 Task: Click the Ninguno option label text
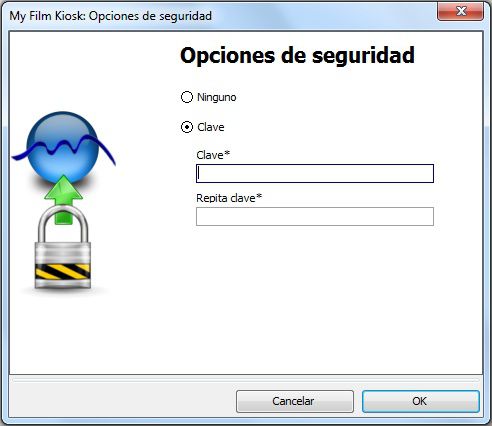217,97
